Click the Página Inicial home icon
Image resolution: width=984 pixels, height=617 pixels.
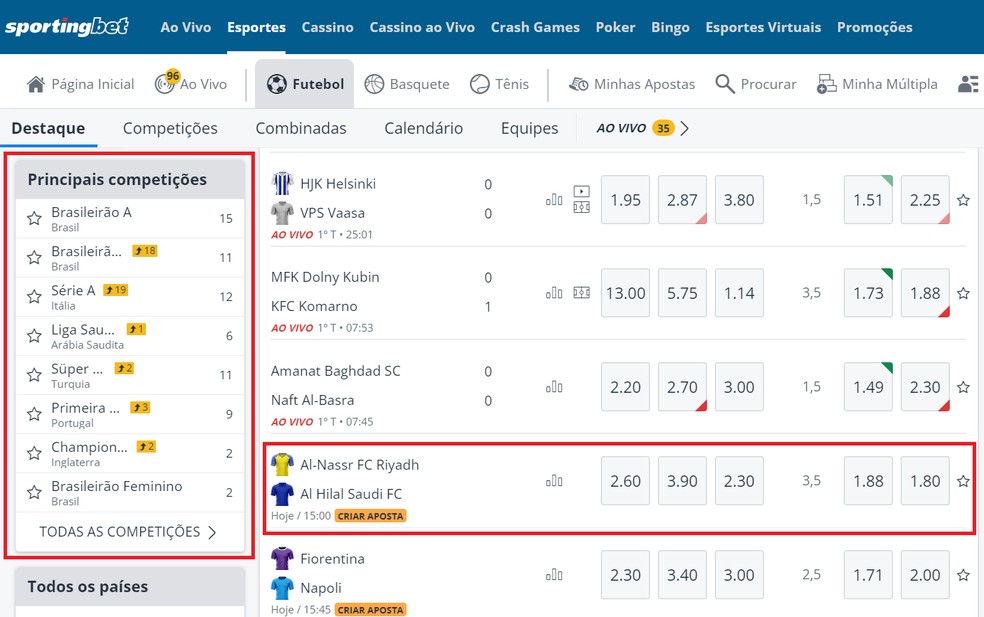coord(36,84)
